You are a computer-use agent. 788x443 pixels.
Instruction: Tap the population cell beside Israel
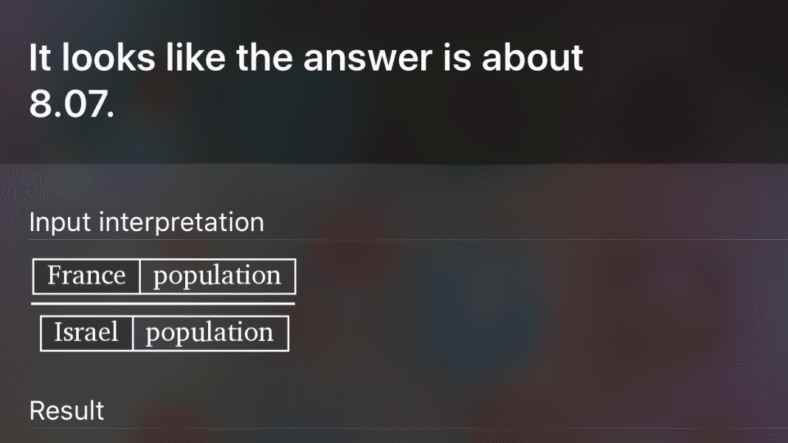[210, 333]
